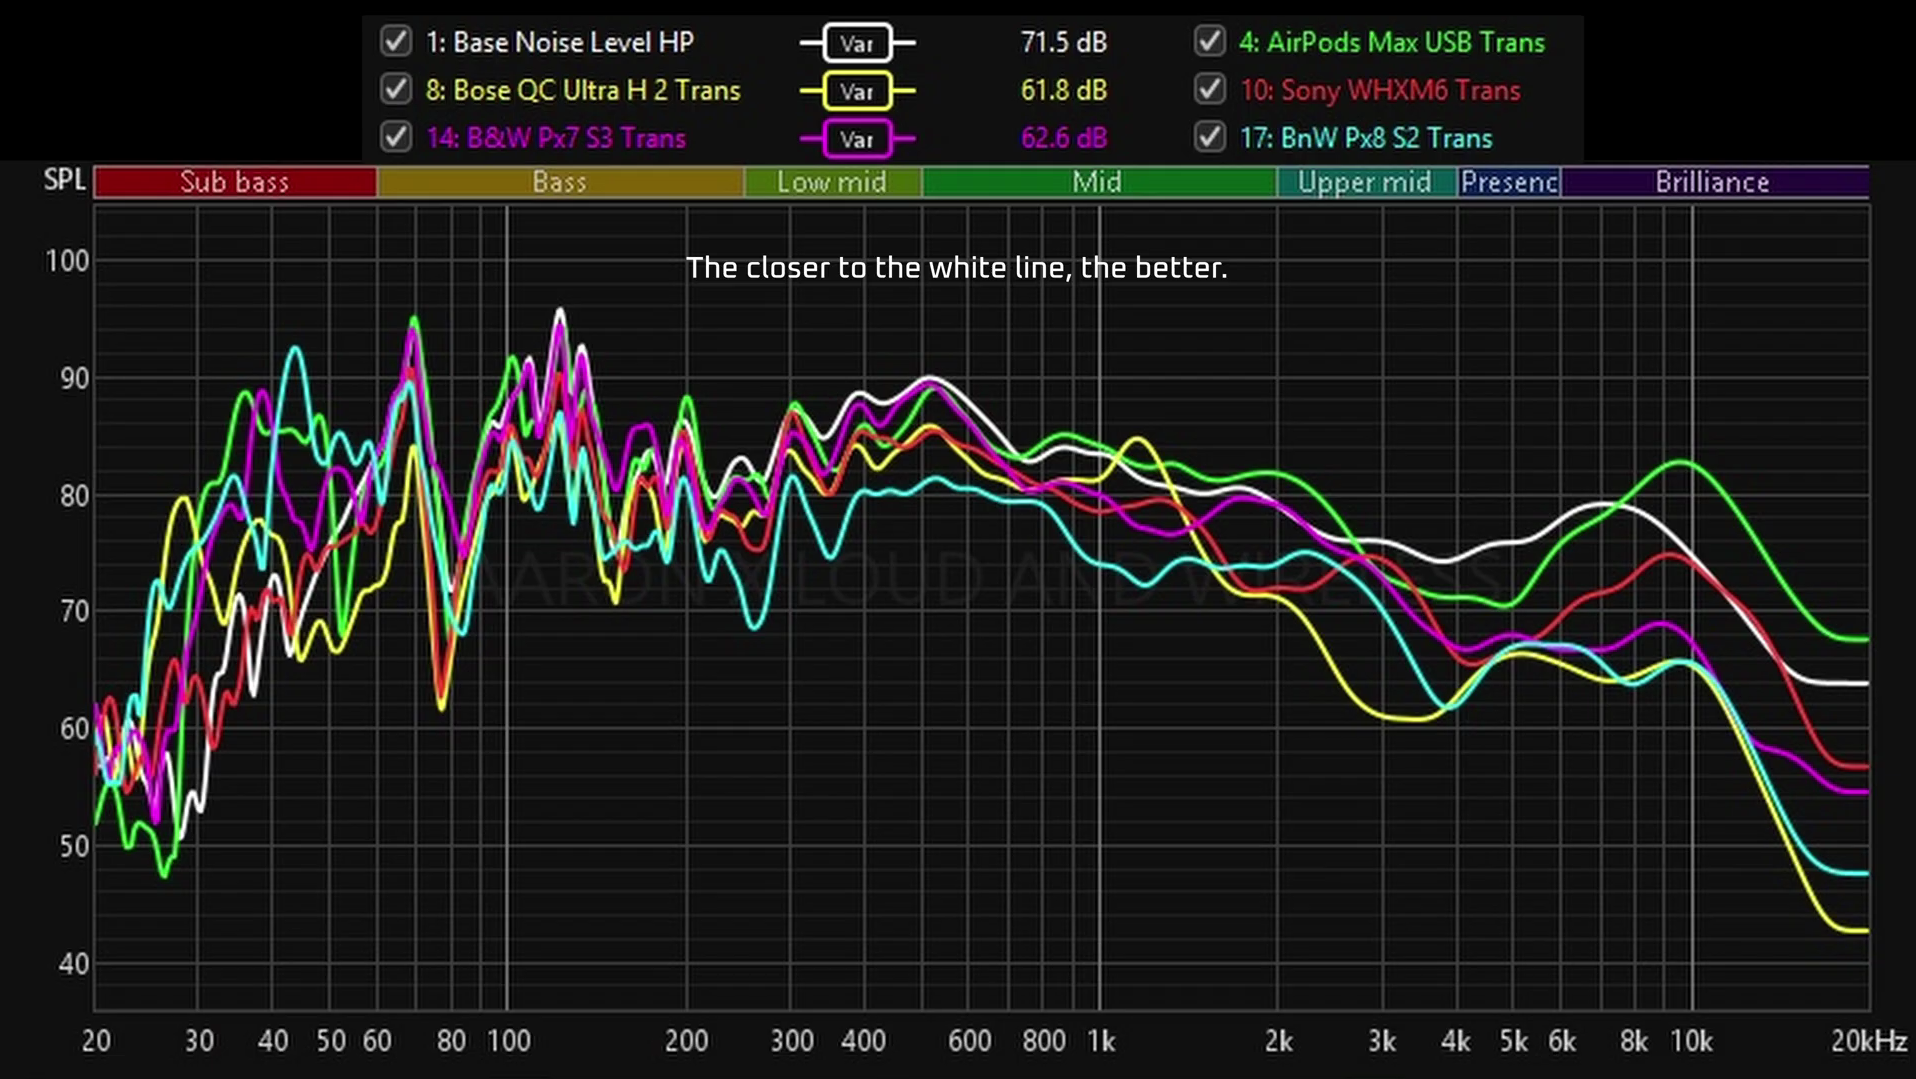
Task: Toggle the AirPods Max USB Trans checkbox
Action: [x=1210, y=42]
